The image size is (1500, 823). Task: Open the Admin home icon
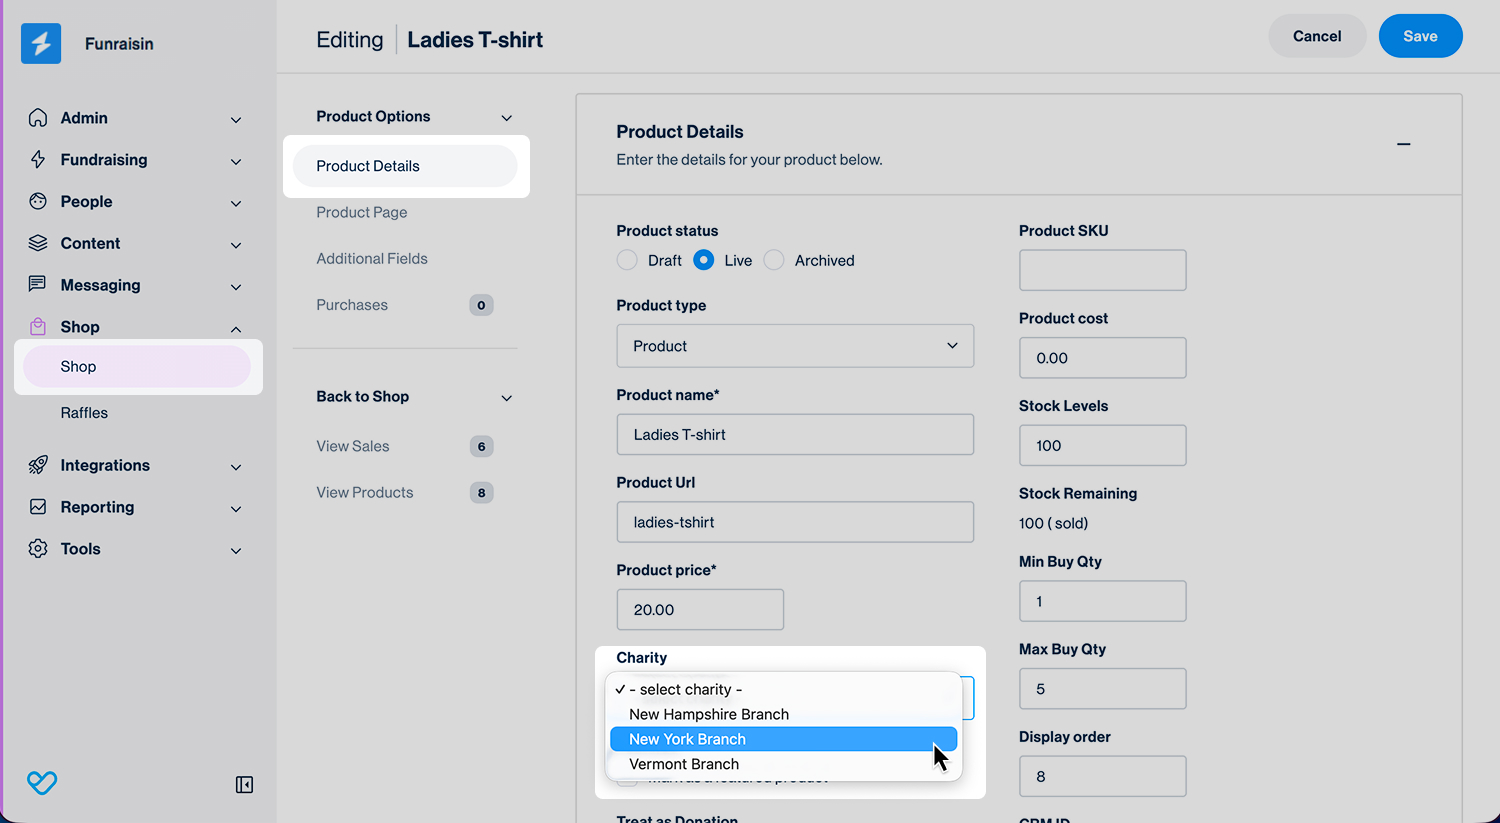38,118
